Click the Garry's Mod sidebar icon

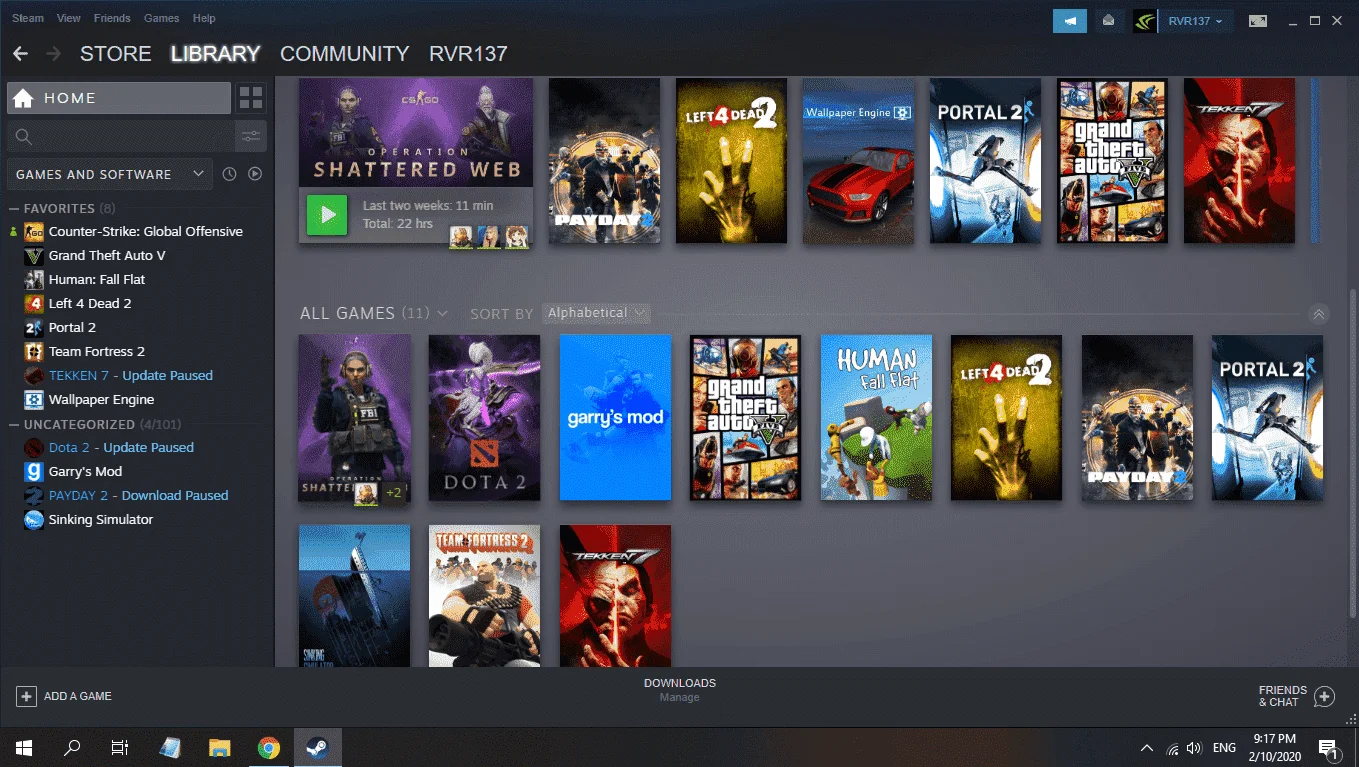[x=34, y=471]
